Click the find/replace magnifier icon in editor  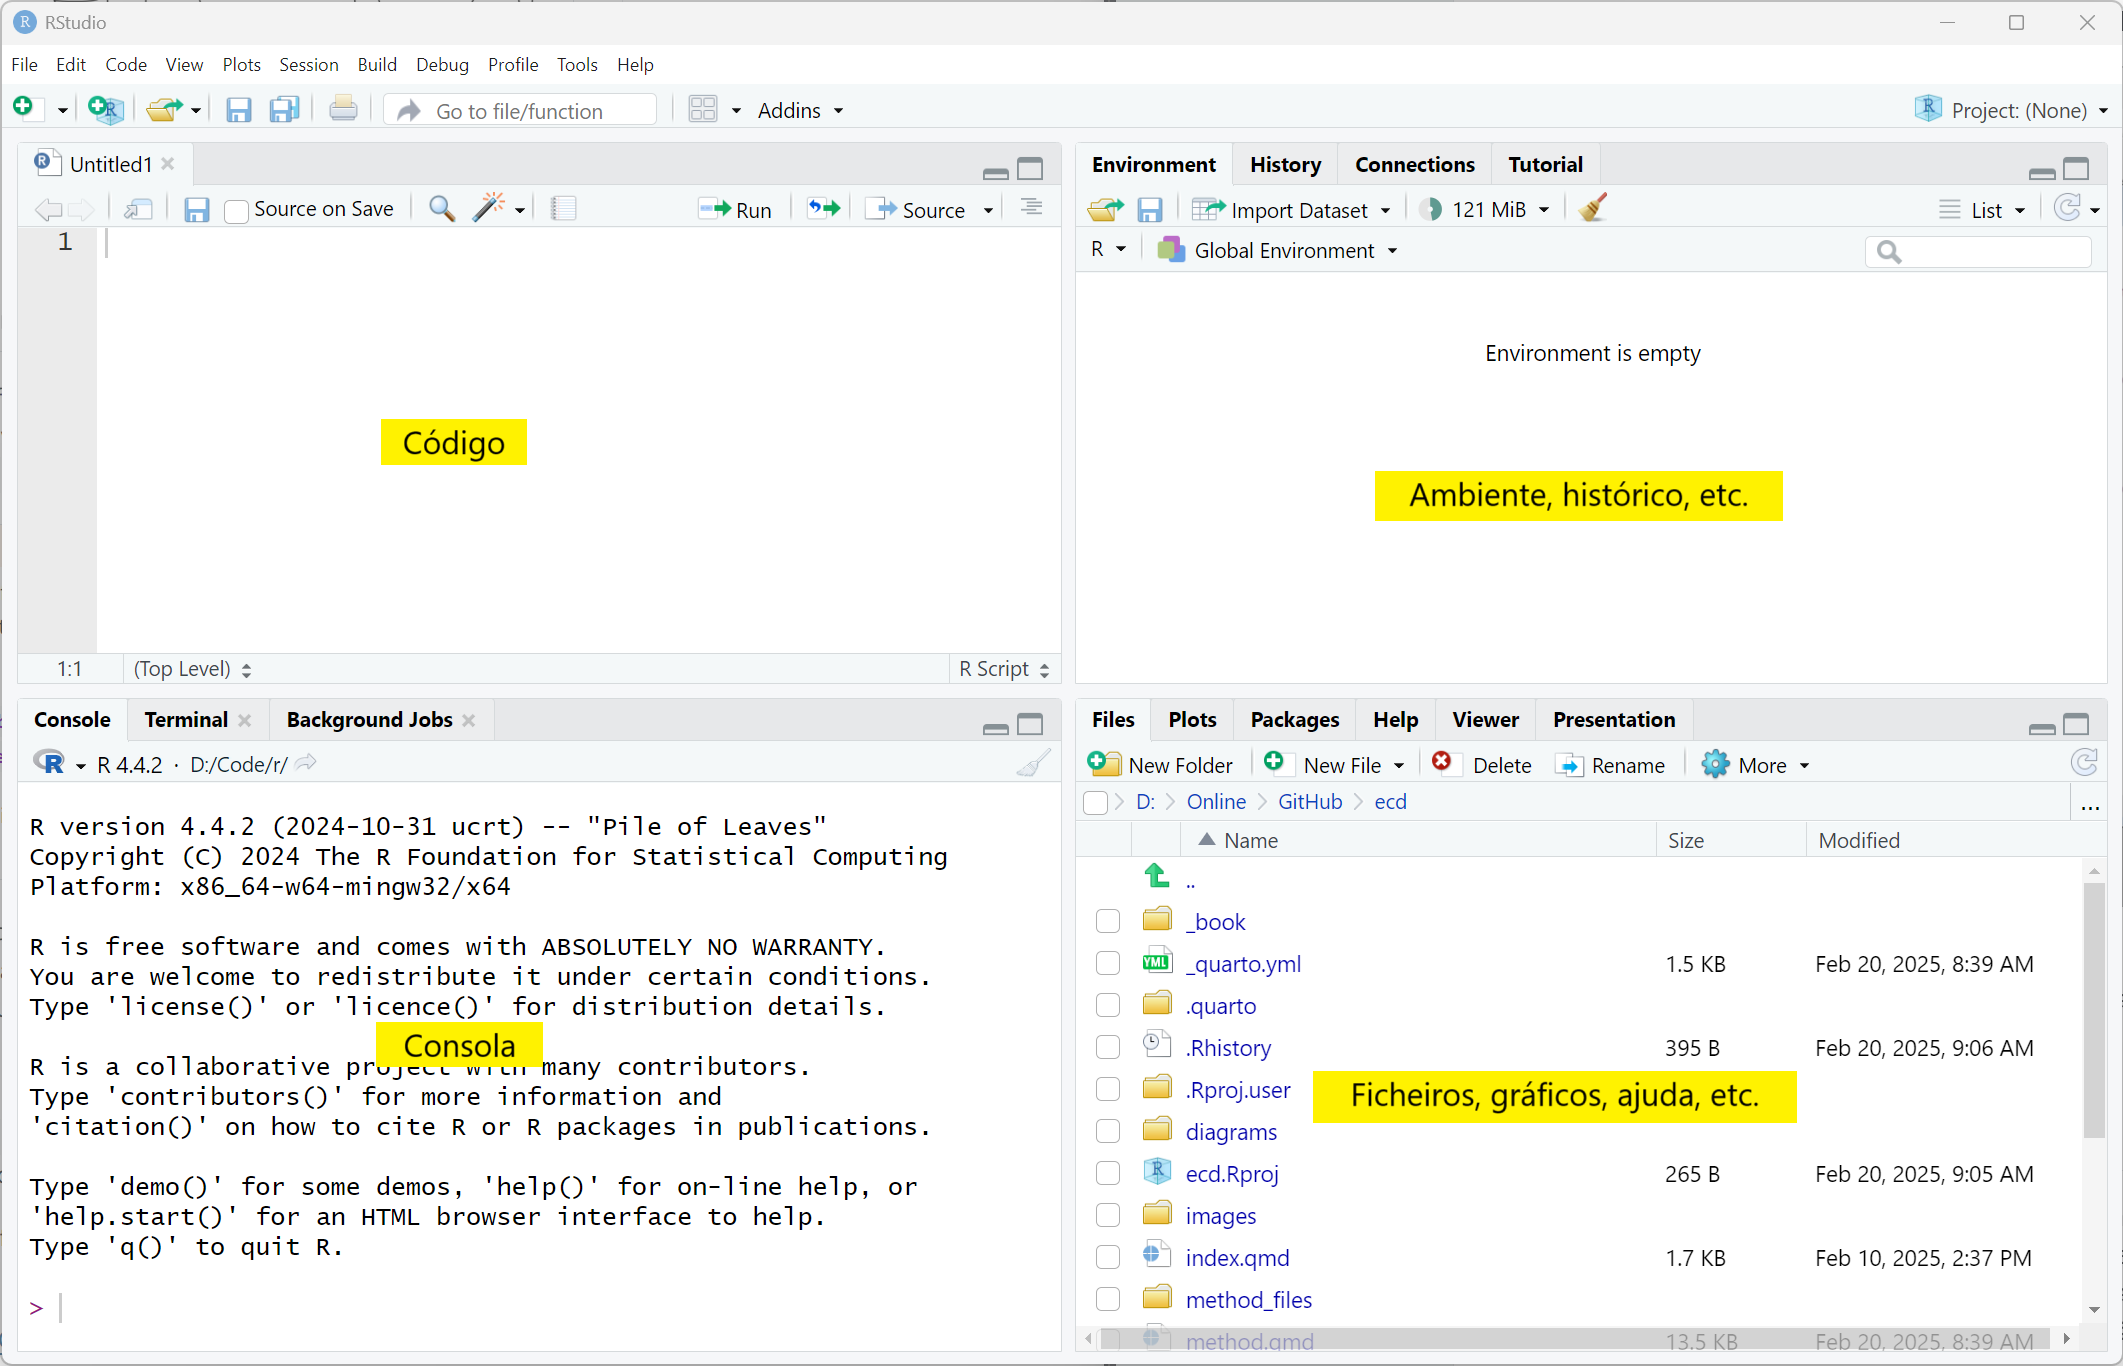(x=441, y=208)
